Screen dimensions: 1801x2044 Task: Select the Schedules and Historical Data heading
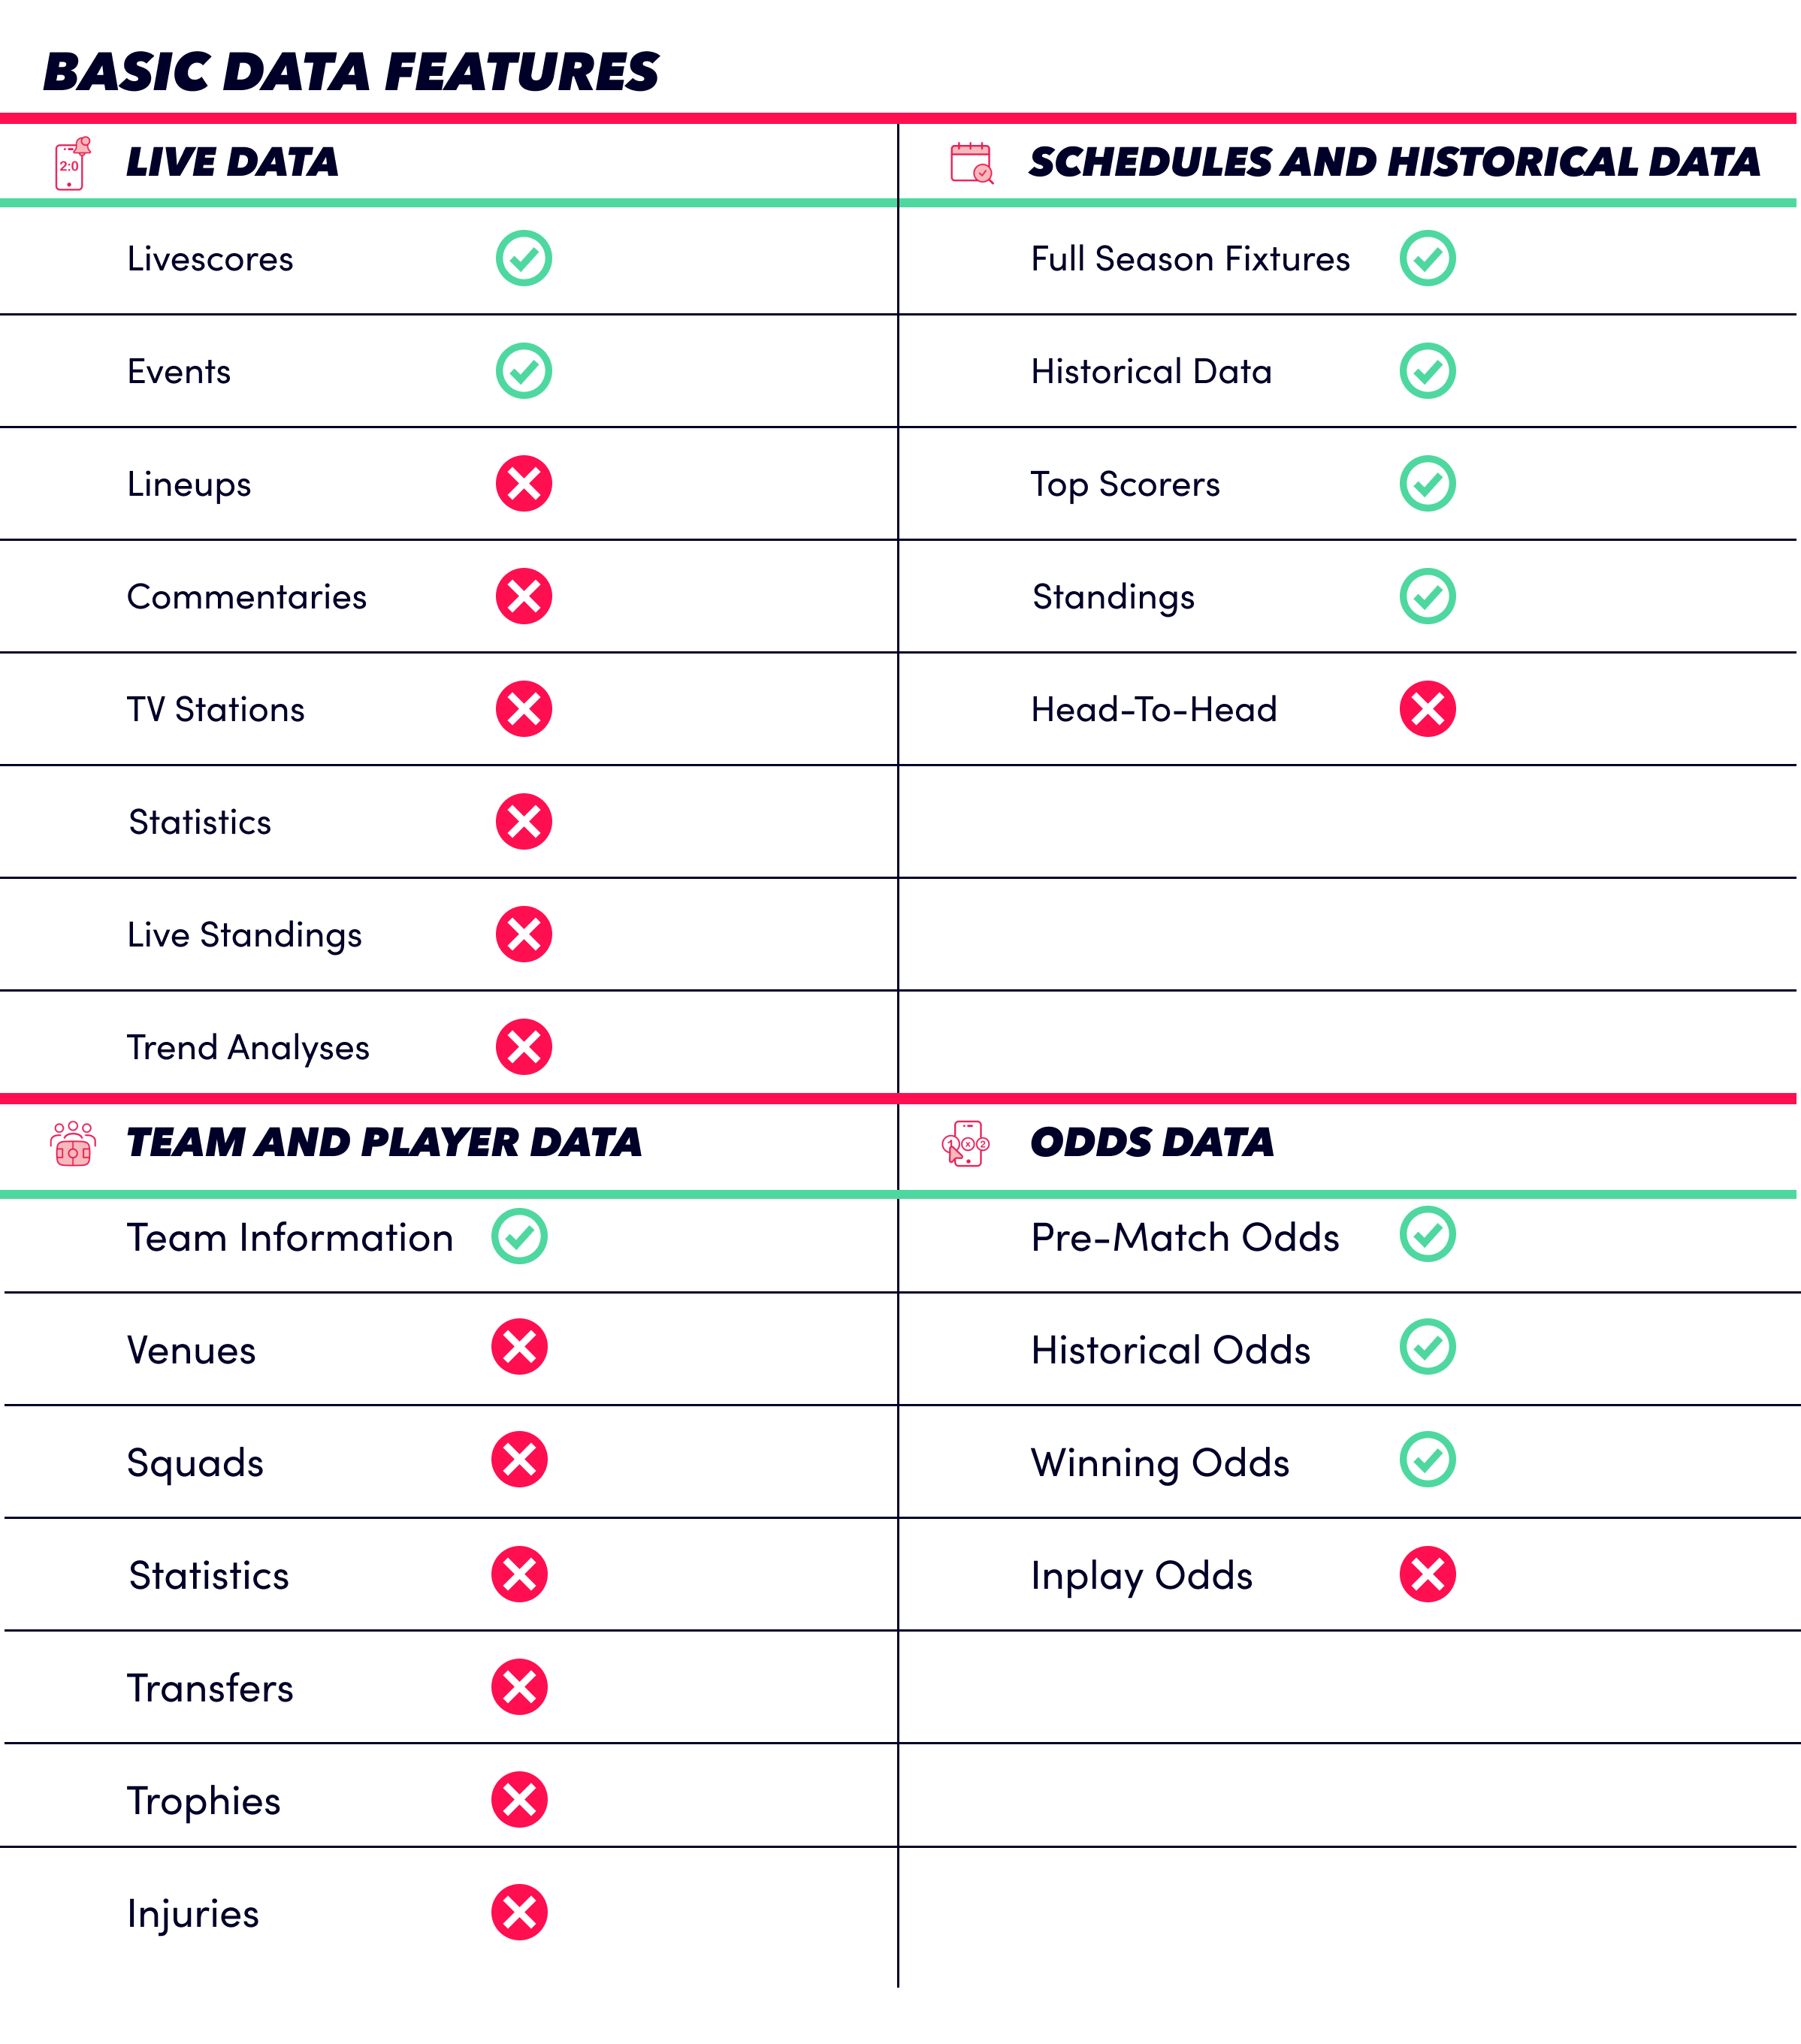[x=1394, y=162]
